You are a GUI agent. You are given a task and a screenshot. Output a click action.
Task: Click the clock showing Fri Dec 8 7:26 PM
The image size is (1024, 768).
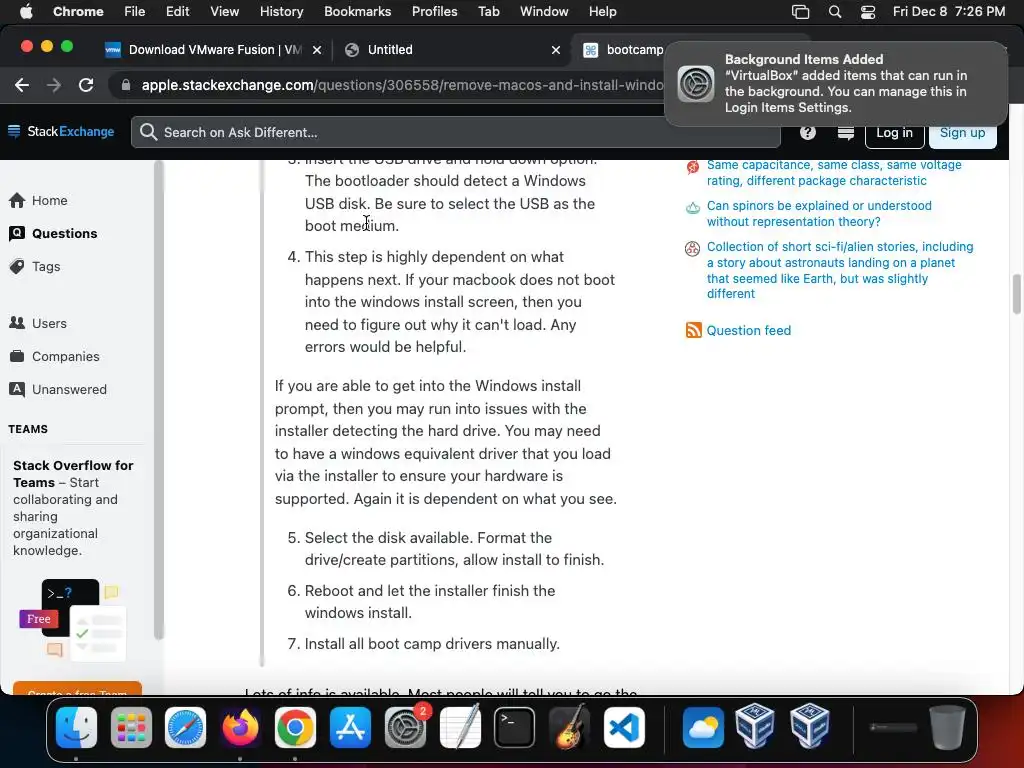pos(949,11)
